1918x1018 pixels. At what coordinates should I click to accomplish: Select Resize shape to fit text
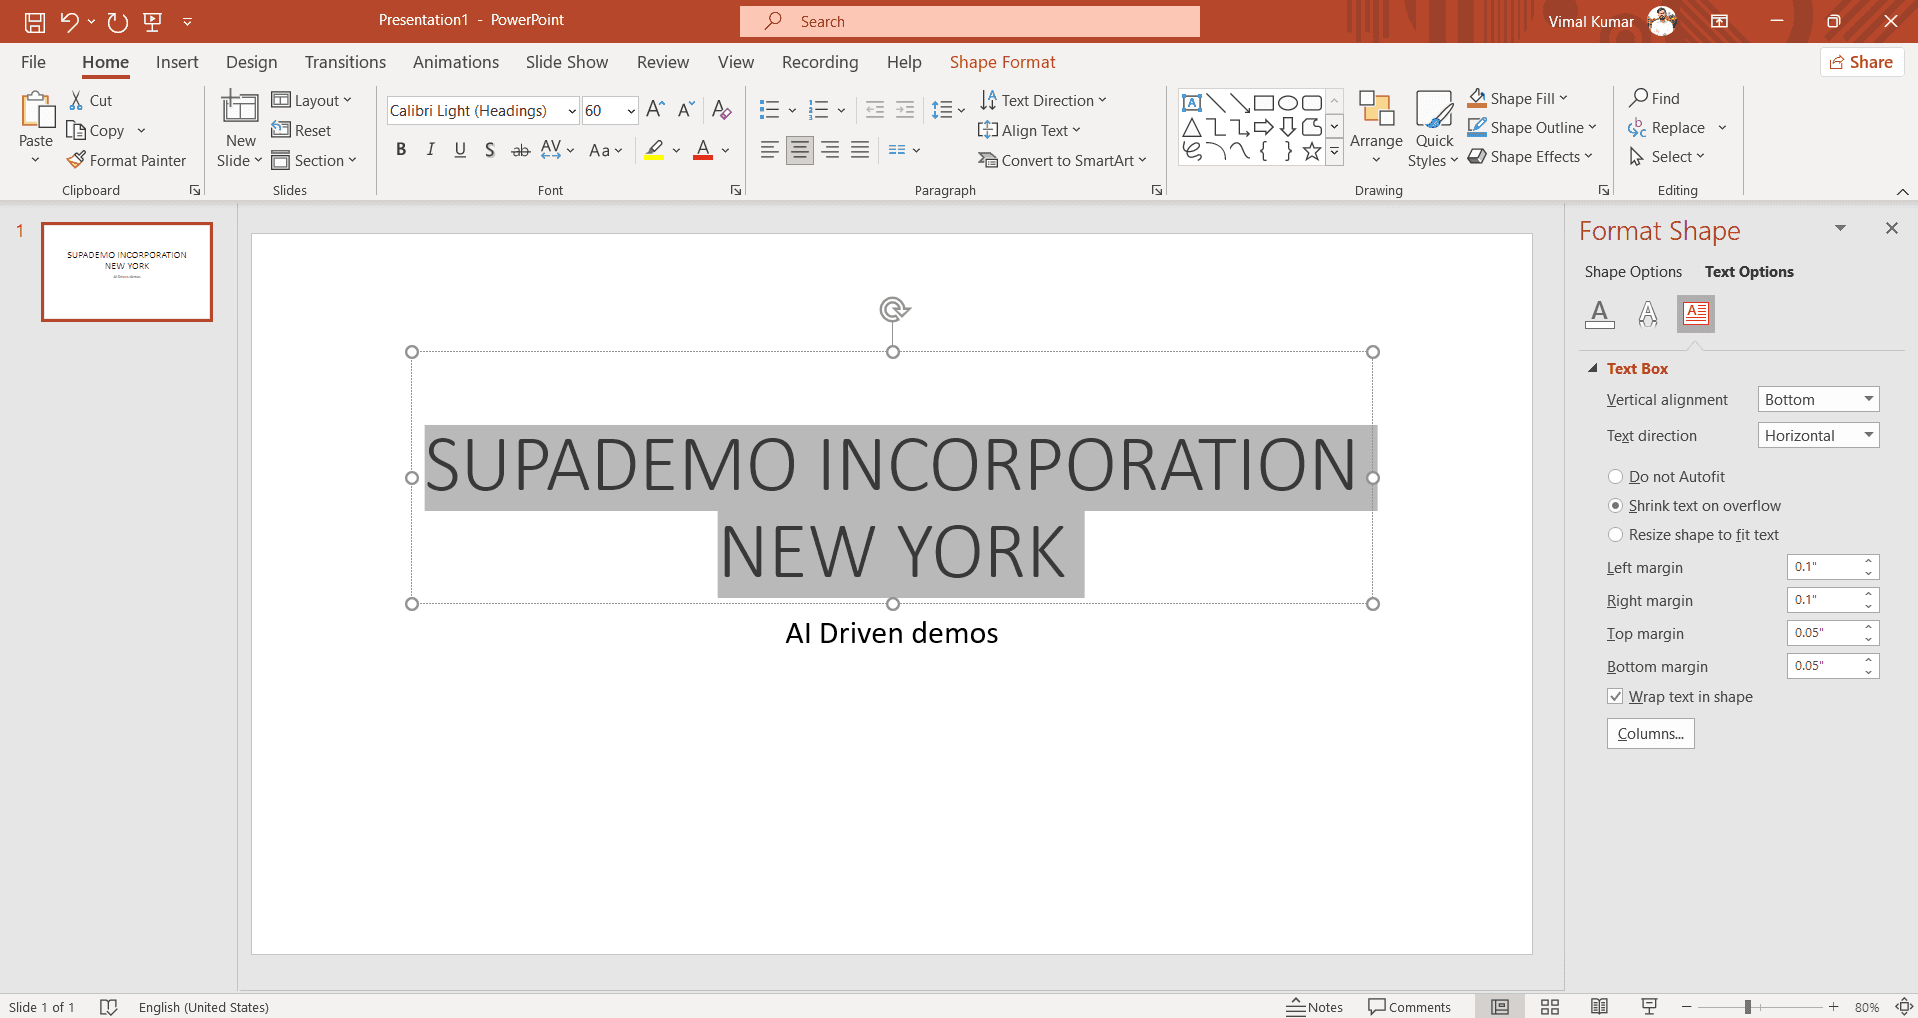click(1615, 535)
